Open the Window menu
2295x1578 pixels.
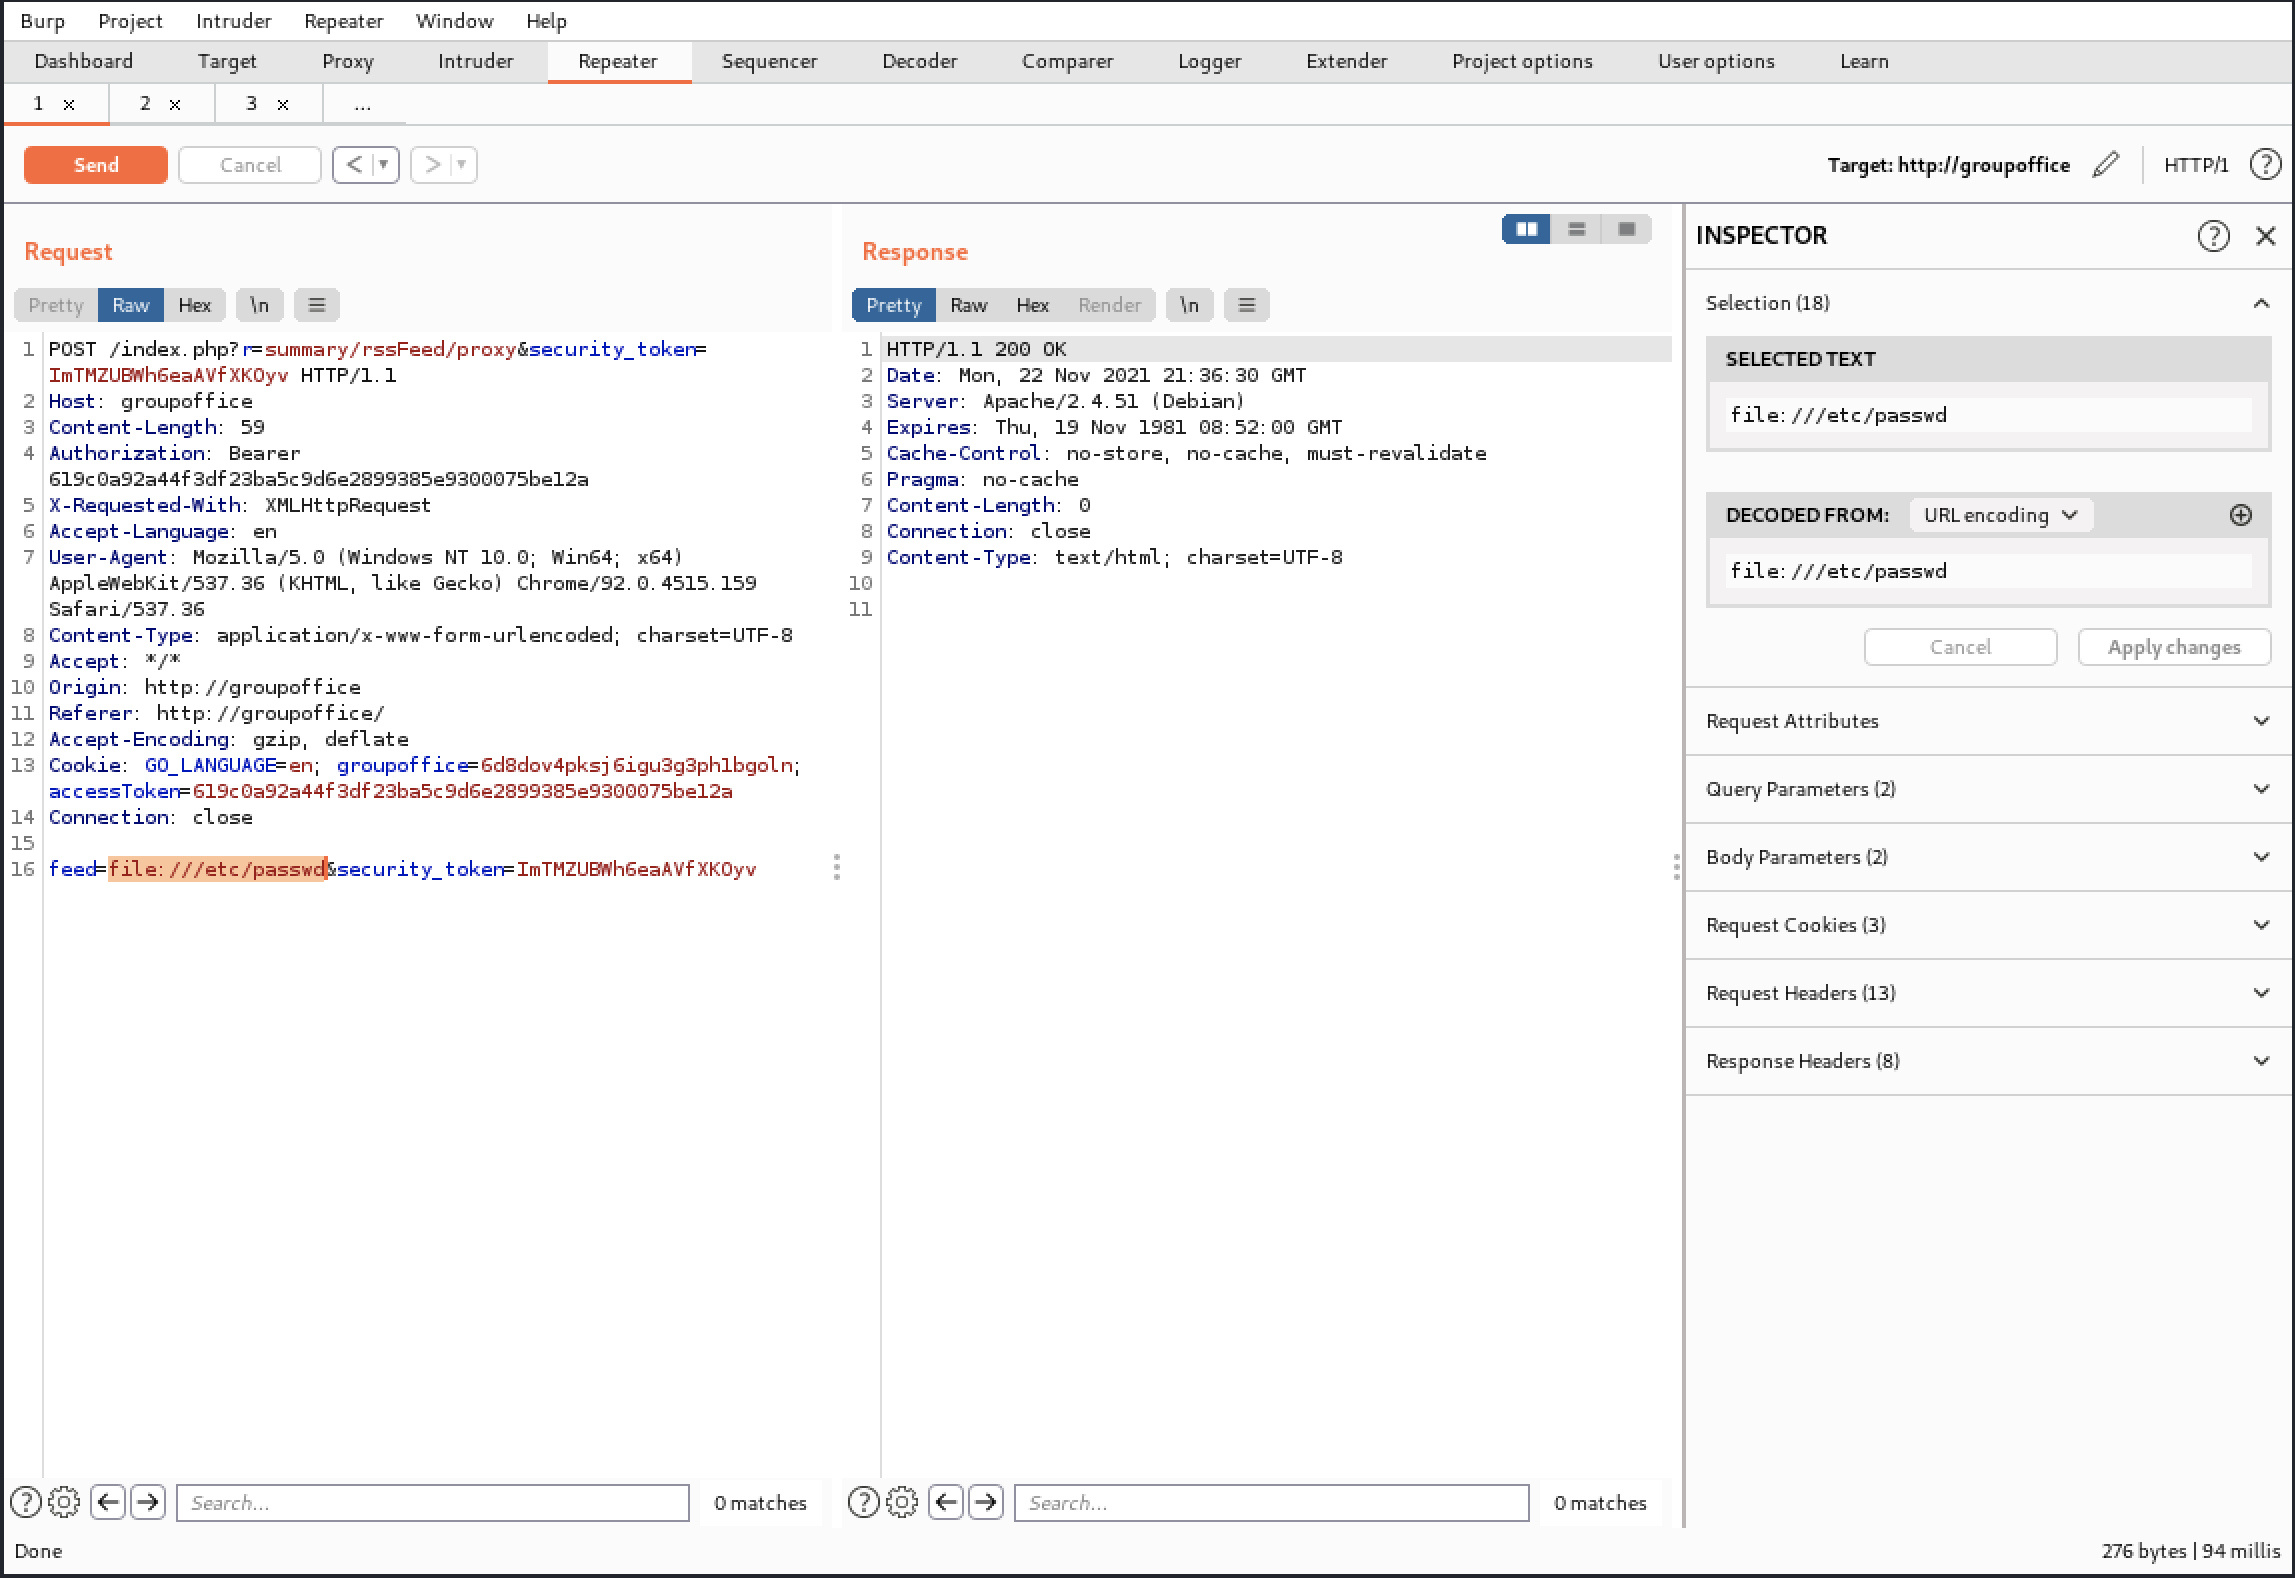(x=454, y=21)
